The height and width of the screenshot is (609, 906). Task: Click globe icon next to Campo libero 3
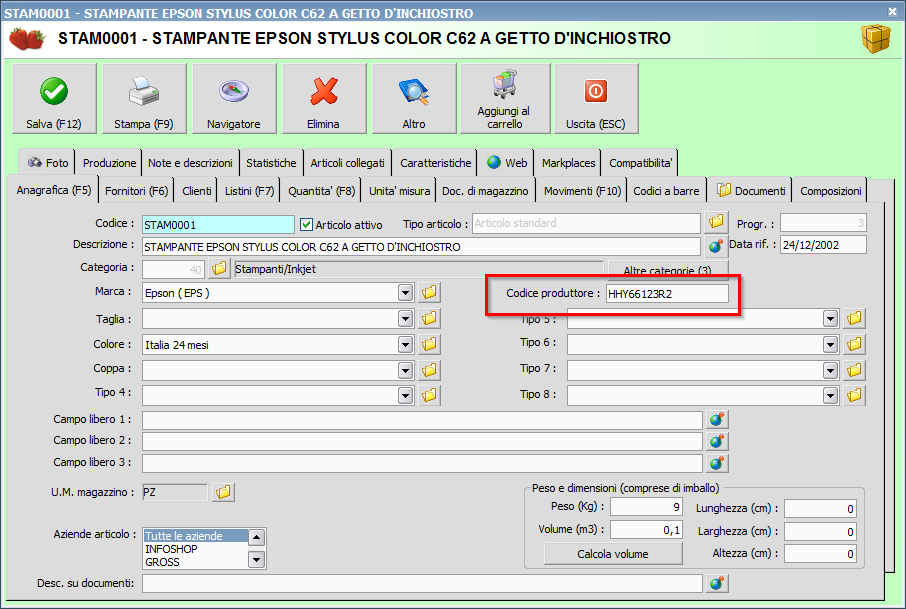coord(717,463)
